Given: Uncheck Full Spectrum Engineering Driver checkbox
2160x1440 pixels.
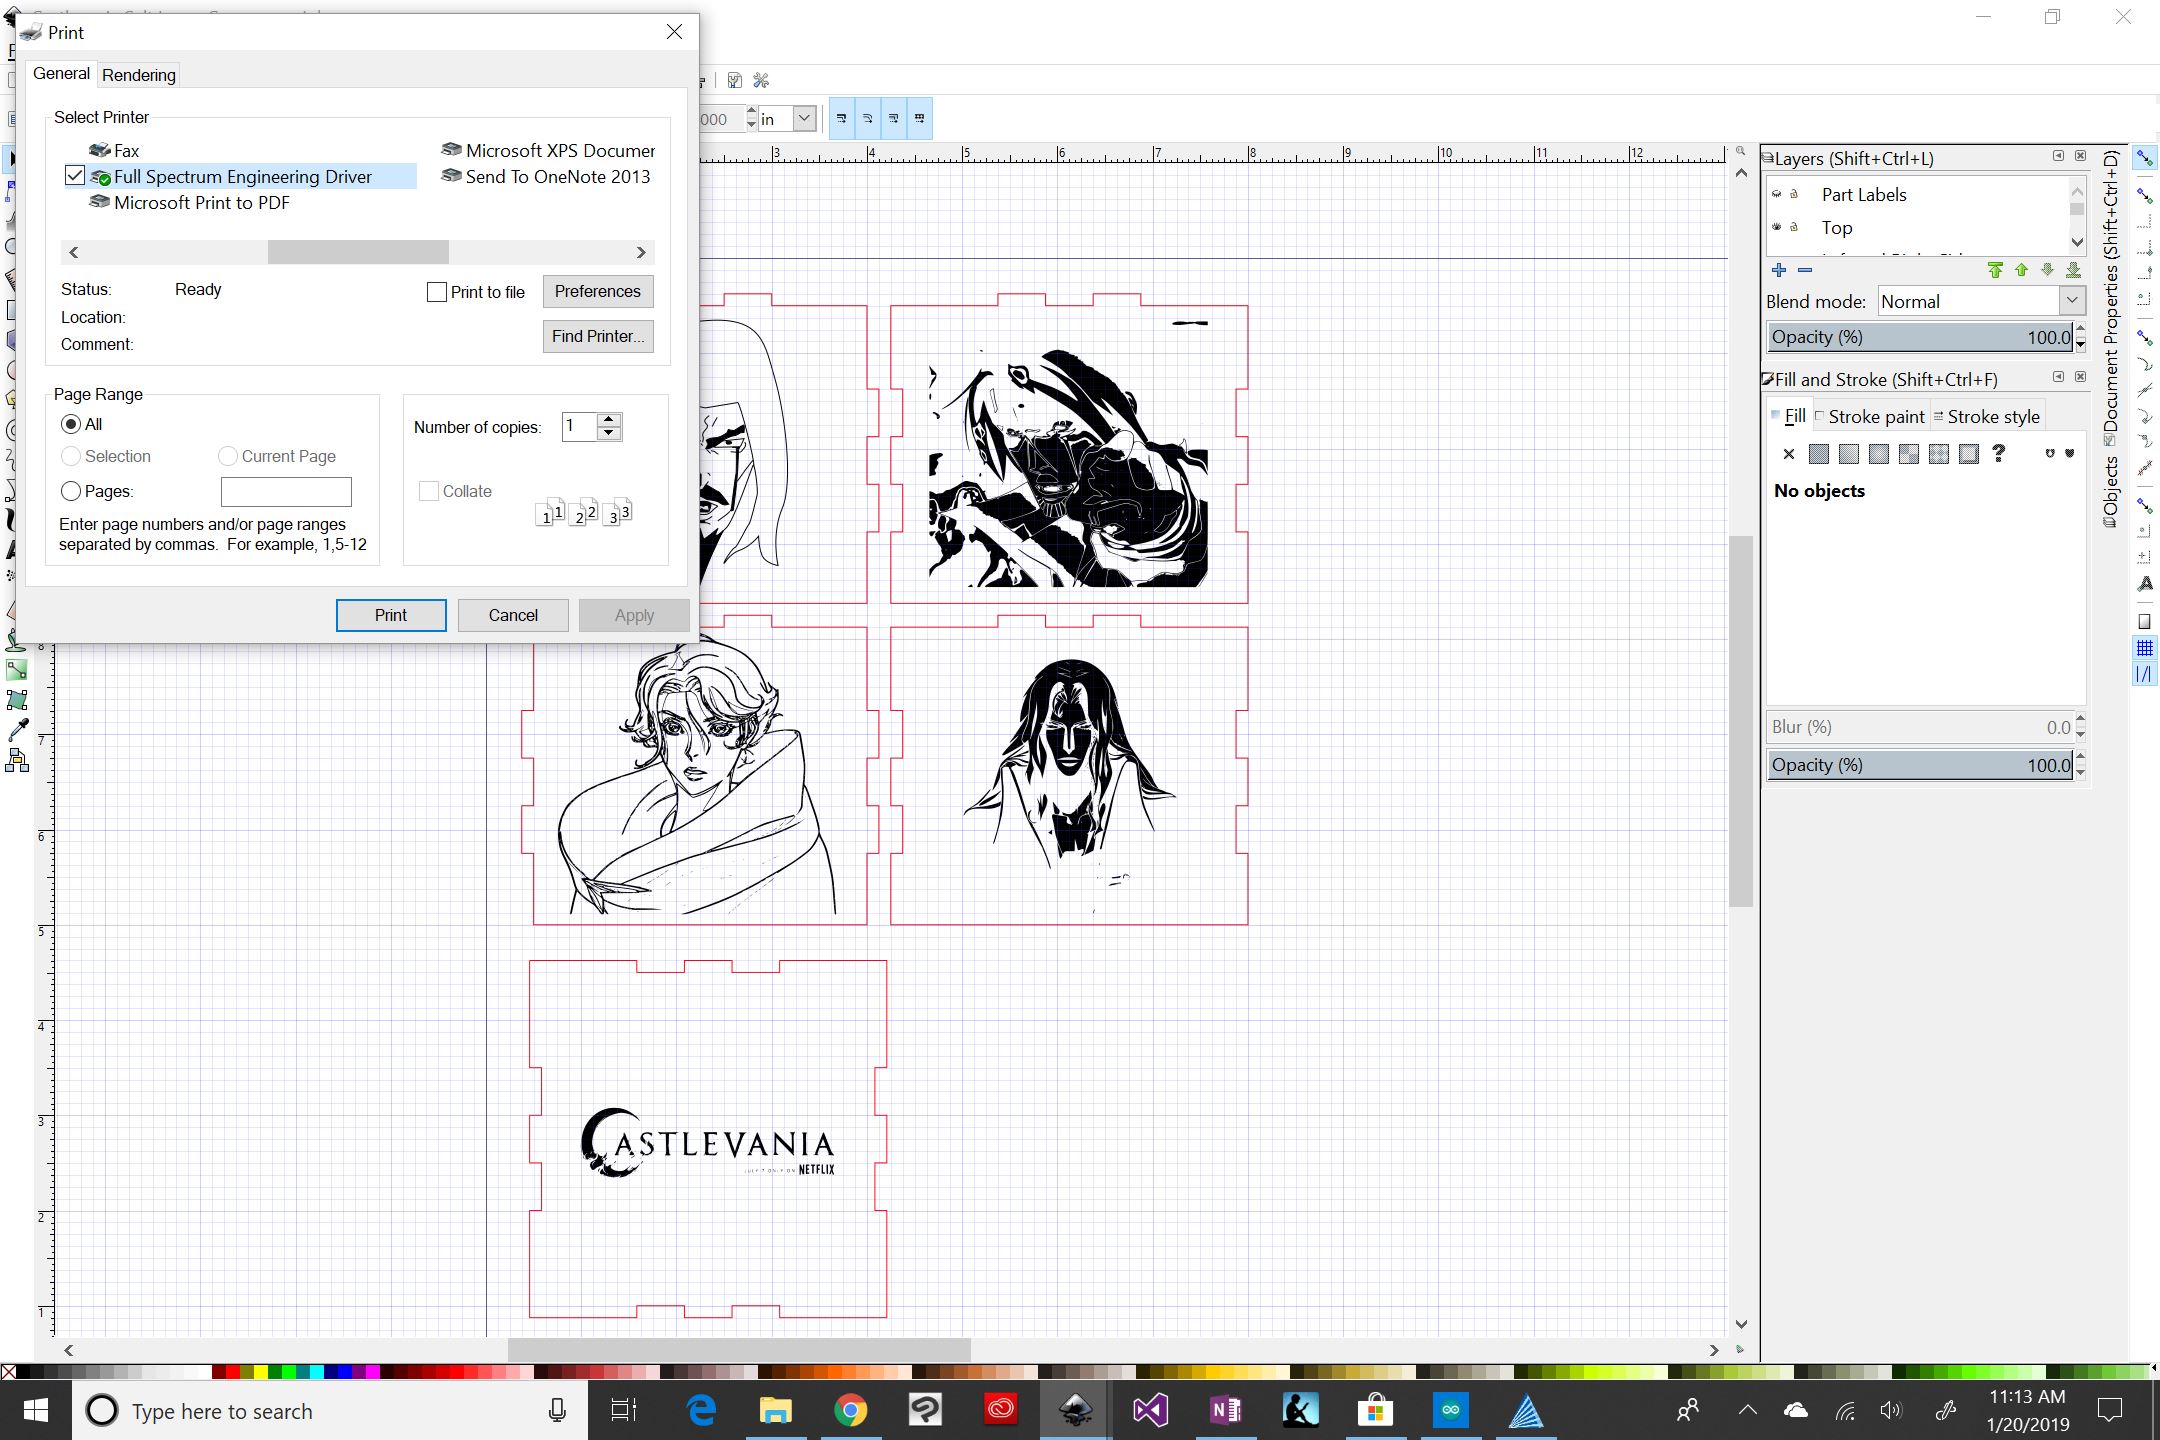Looking at the screenshot, I should pyautogui.click(x=75, y=176).
